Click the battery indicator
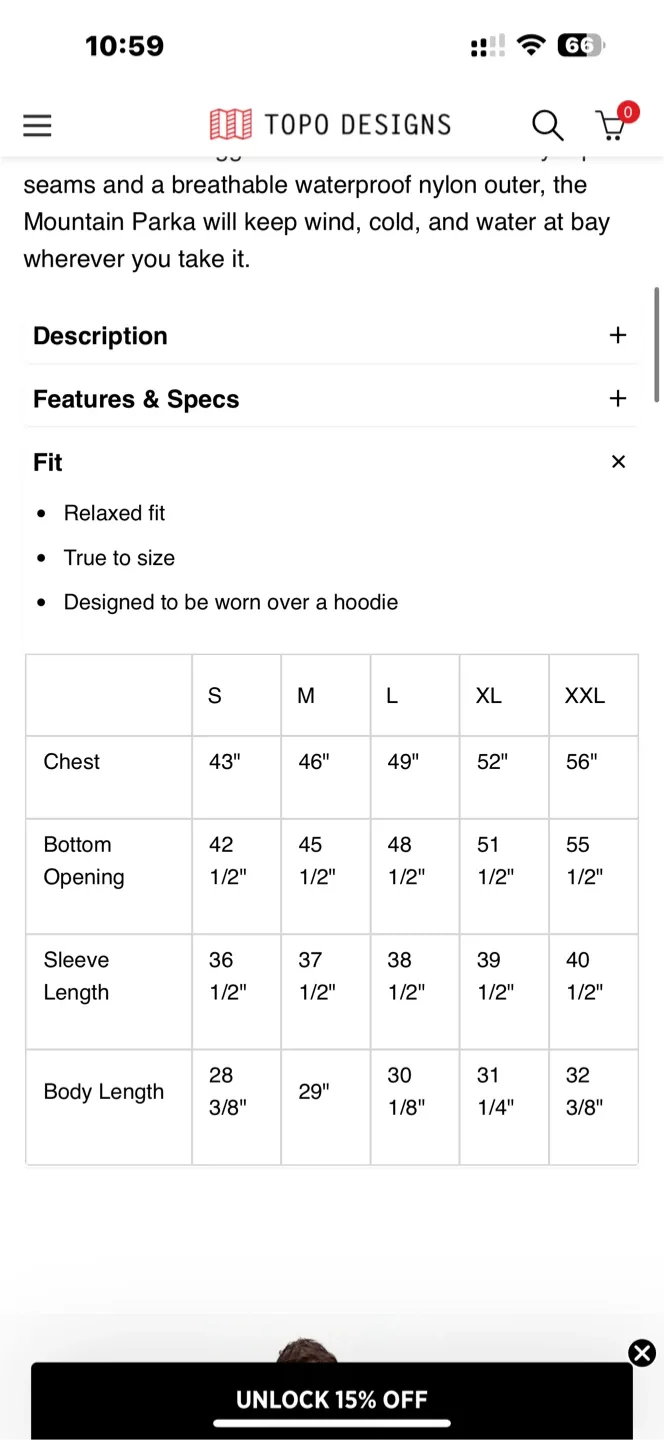664x1440 pixels. pyautogui.click(x=580, y=45)
